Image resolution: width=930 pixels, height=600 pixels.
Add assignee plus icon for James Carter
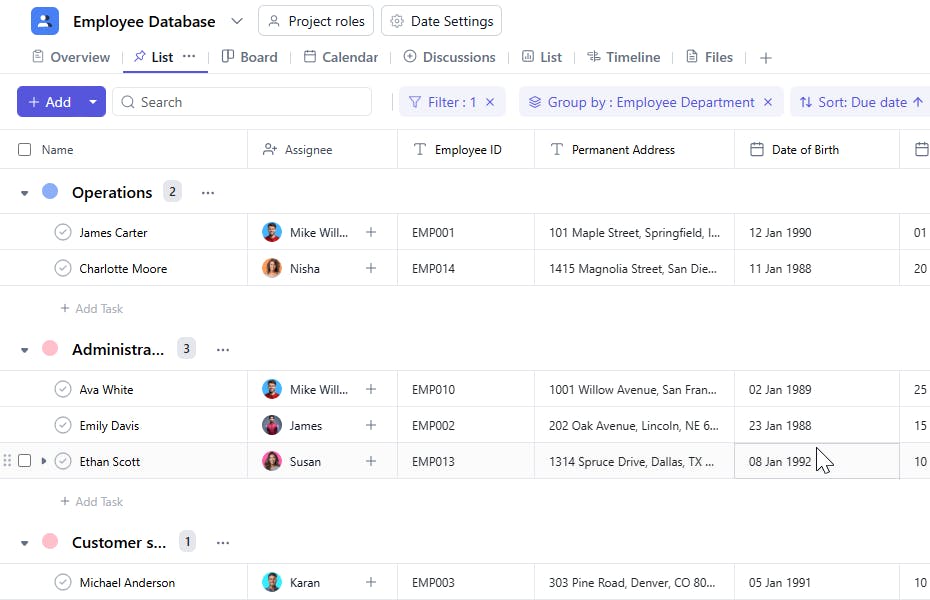click(371, 233)
